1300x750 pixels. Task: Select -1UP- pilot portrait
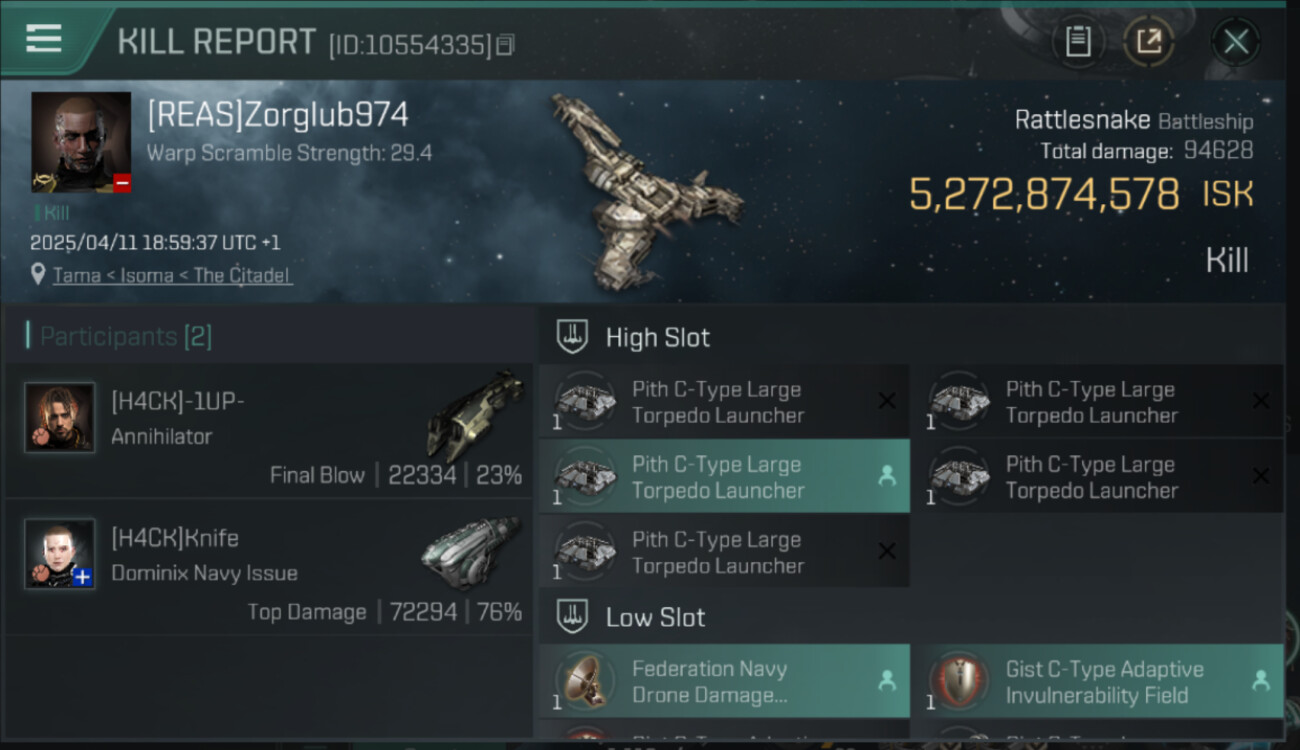tap(60, 417)
